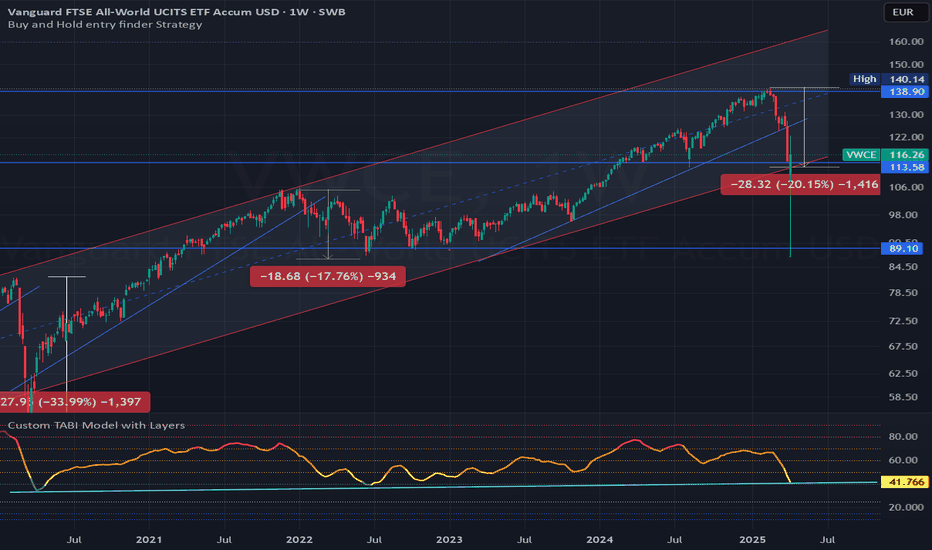The image size is (932, 550).
Task: Click the -33.99% measurement label
Action: pos(74,402)
